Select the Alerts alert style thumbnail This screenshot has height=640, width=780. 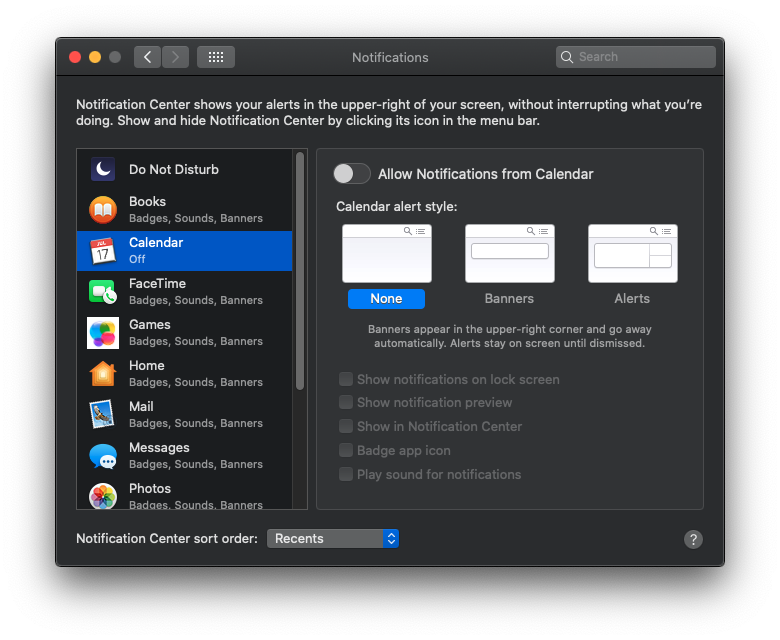coord(632,254)
